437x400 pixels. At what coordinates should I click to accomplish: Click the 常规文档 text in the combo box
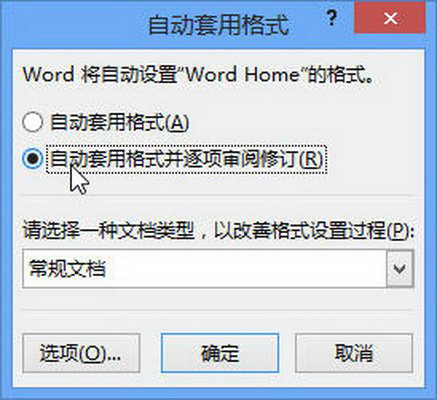tap(67, 268)
